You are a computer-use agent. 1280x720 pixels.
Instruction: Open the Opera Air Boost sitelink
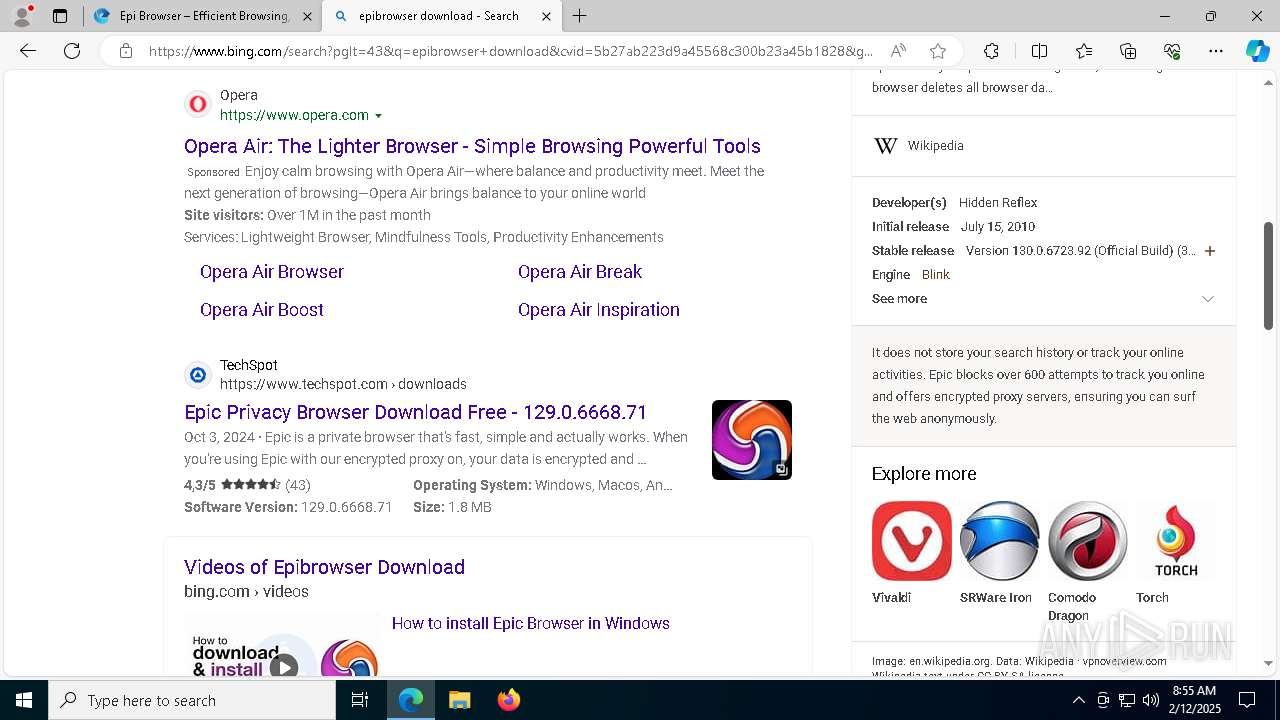coord(262,310)
